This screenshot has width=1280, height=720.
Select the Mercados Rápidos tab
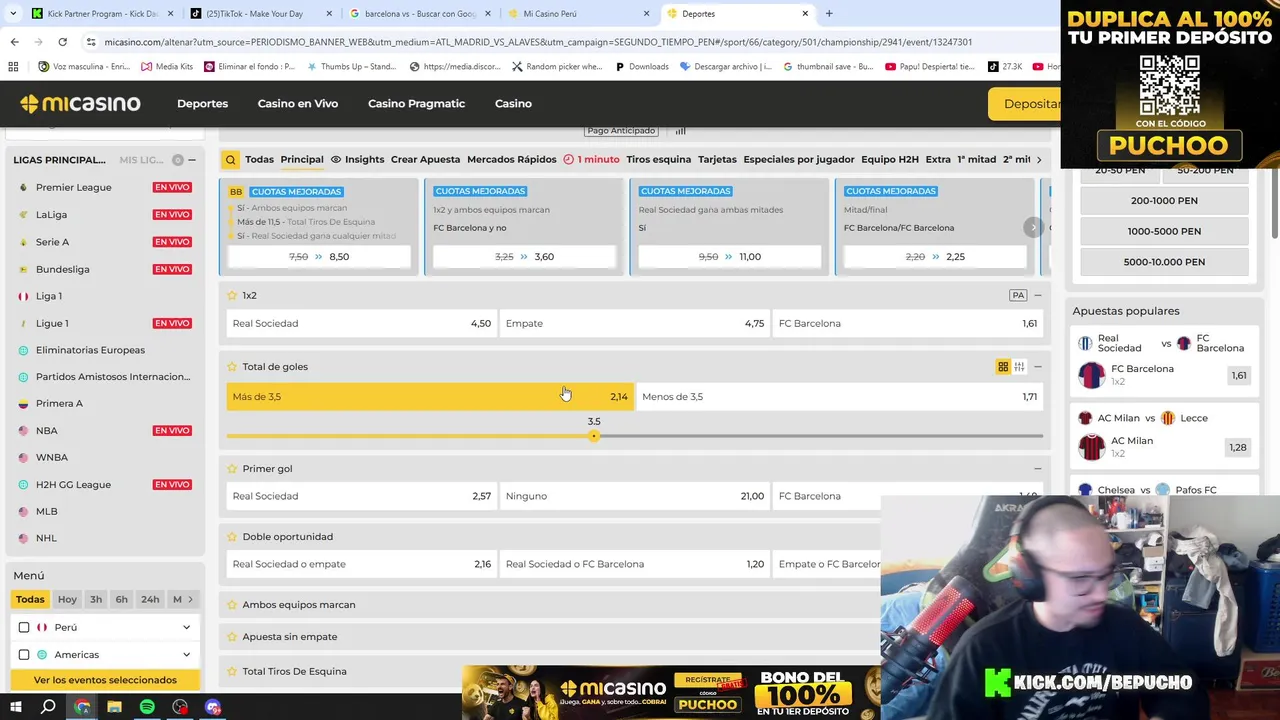511,159
